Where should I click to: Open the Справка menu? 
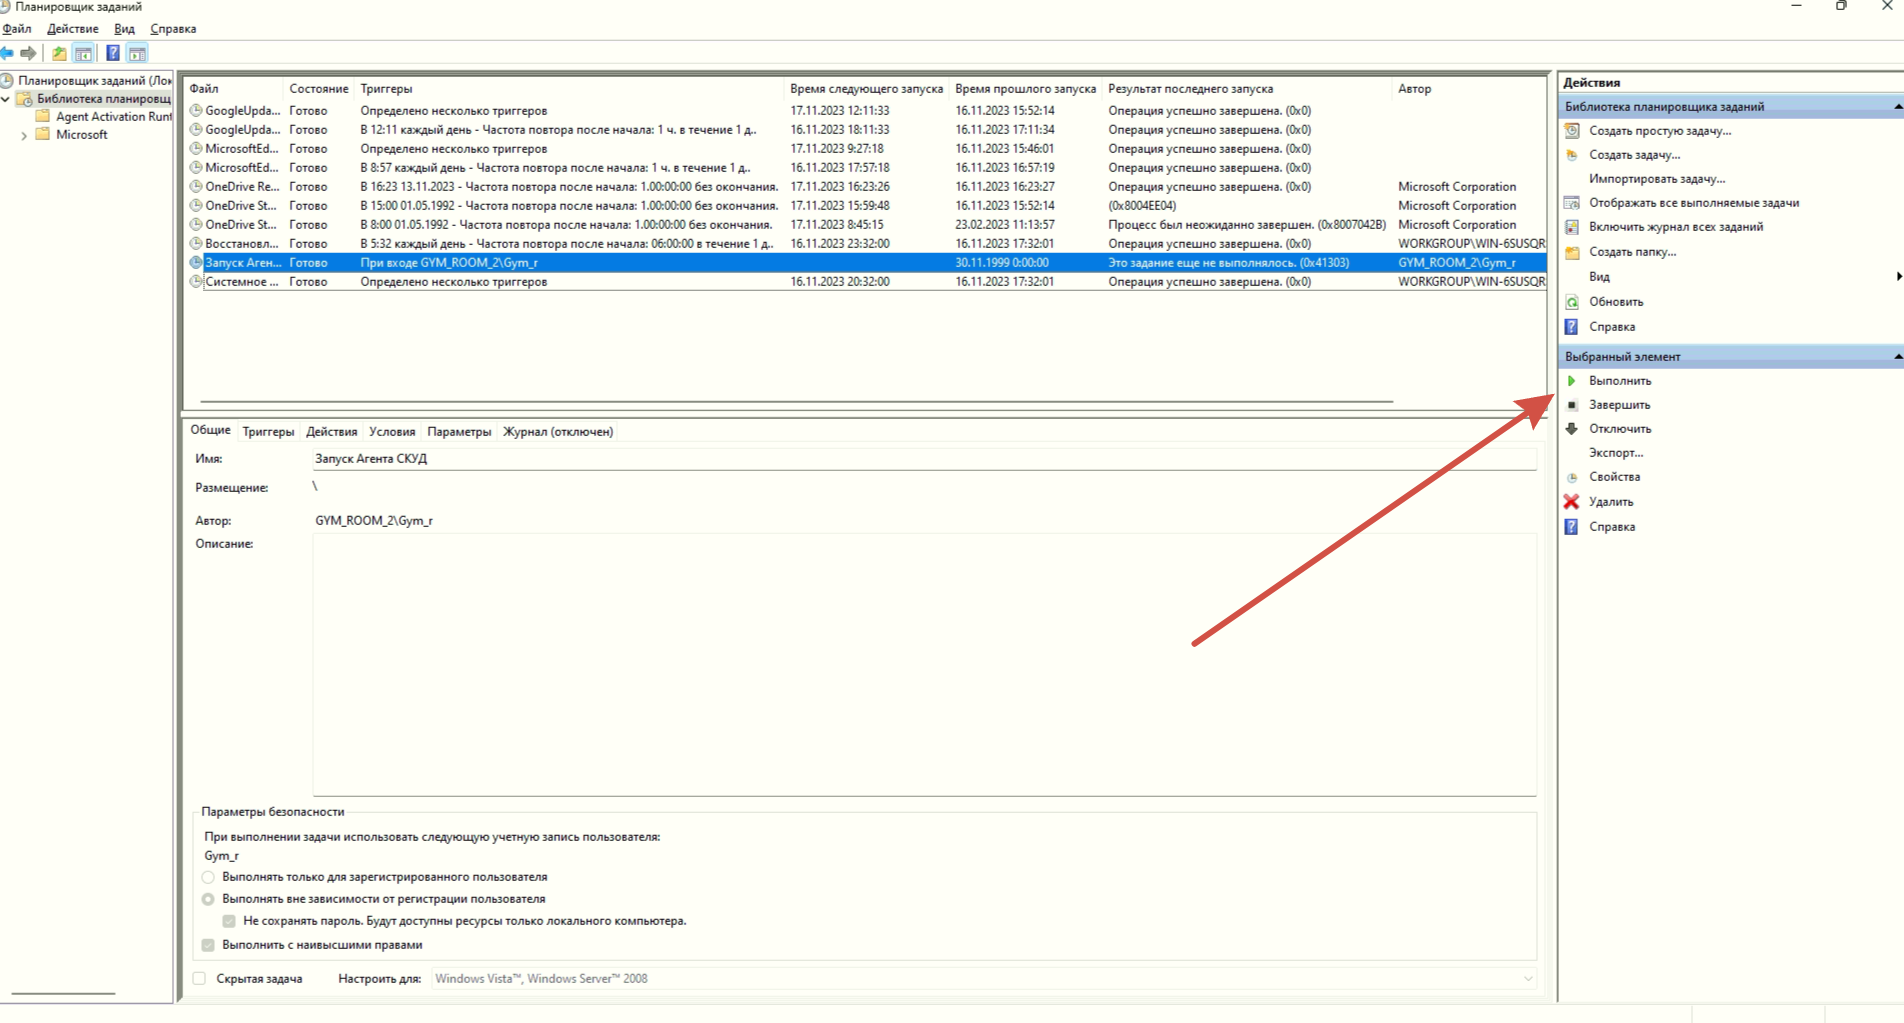[173, 29]
